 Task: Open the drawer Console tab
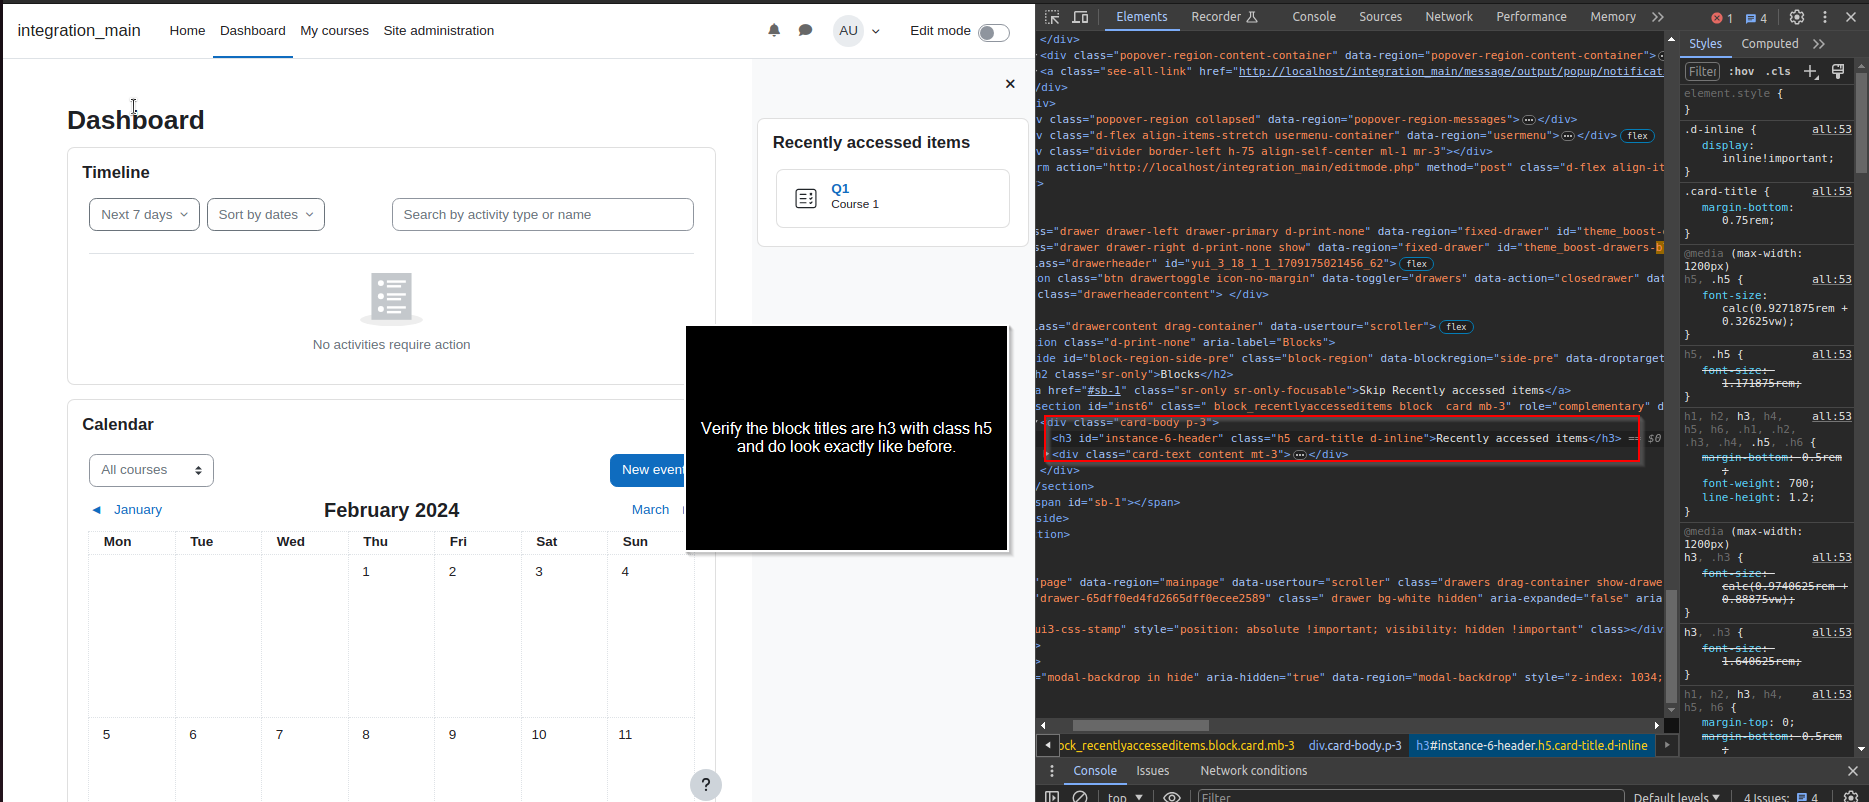1095,771
